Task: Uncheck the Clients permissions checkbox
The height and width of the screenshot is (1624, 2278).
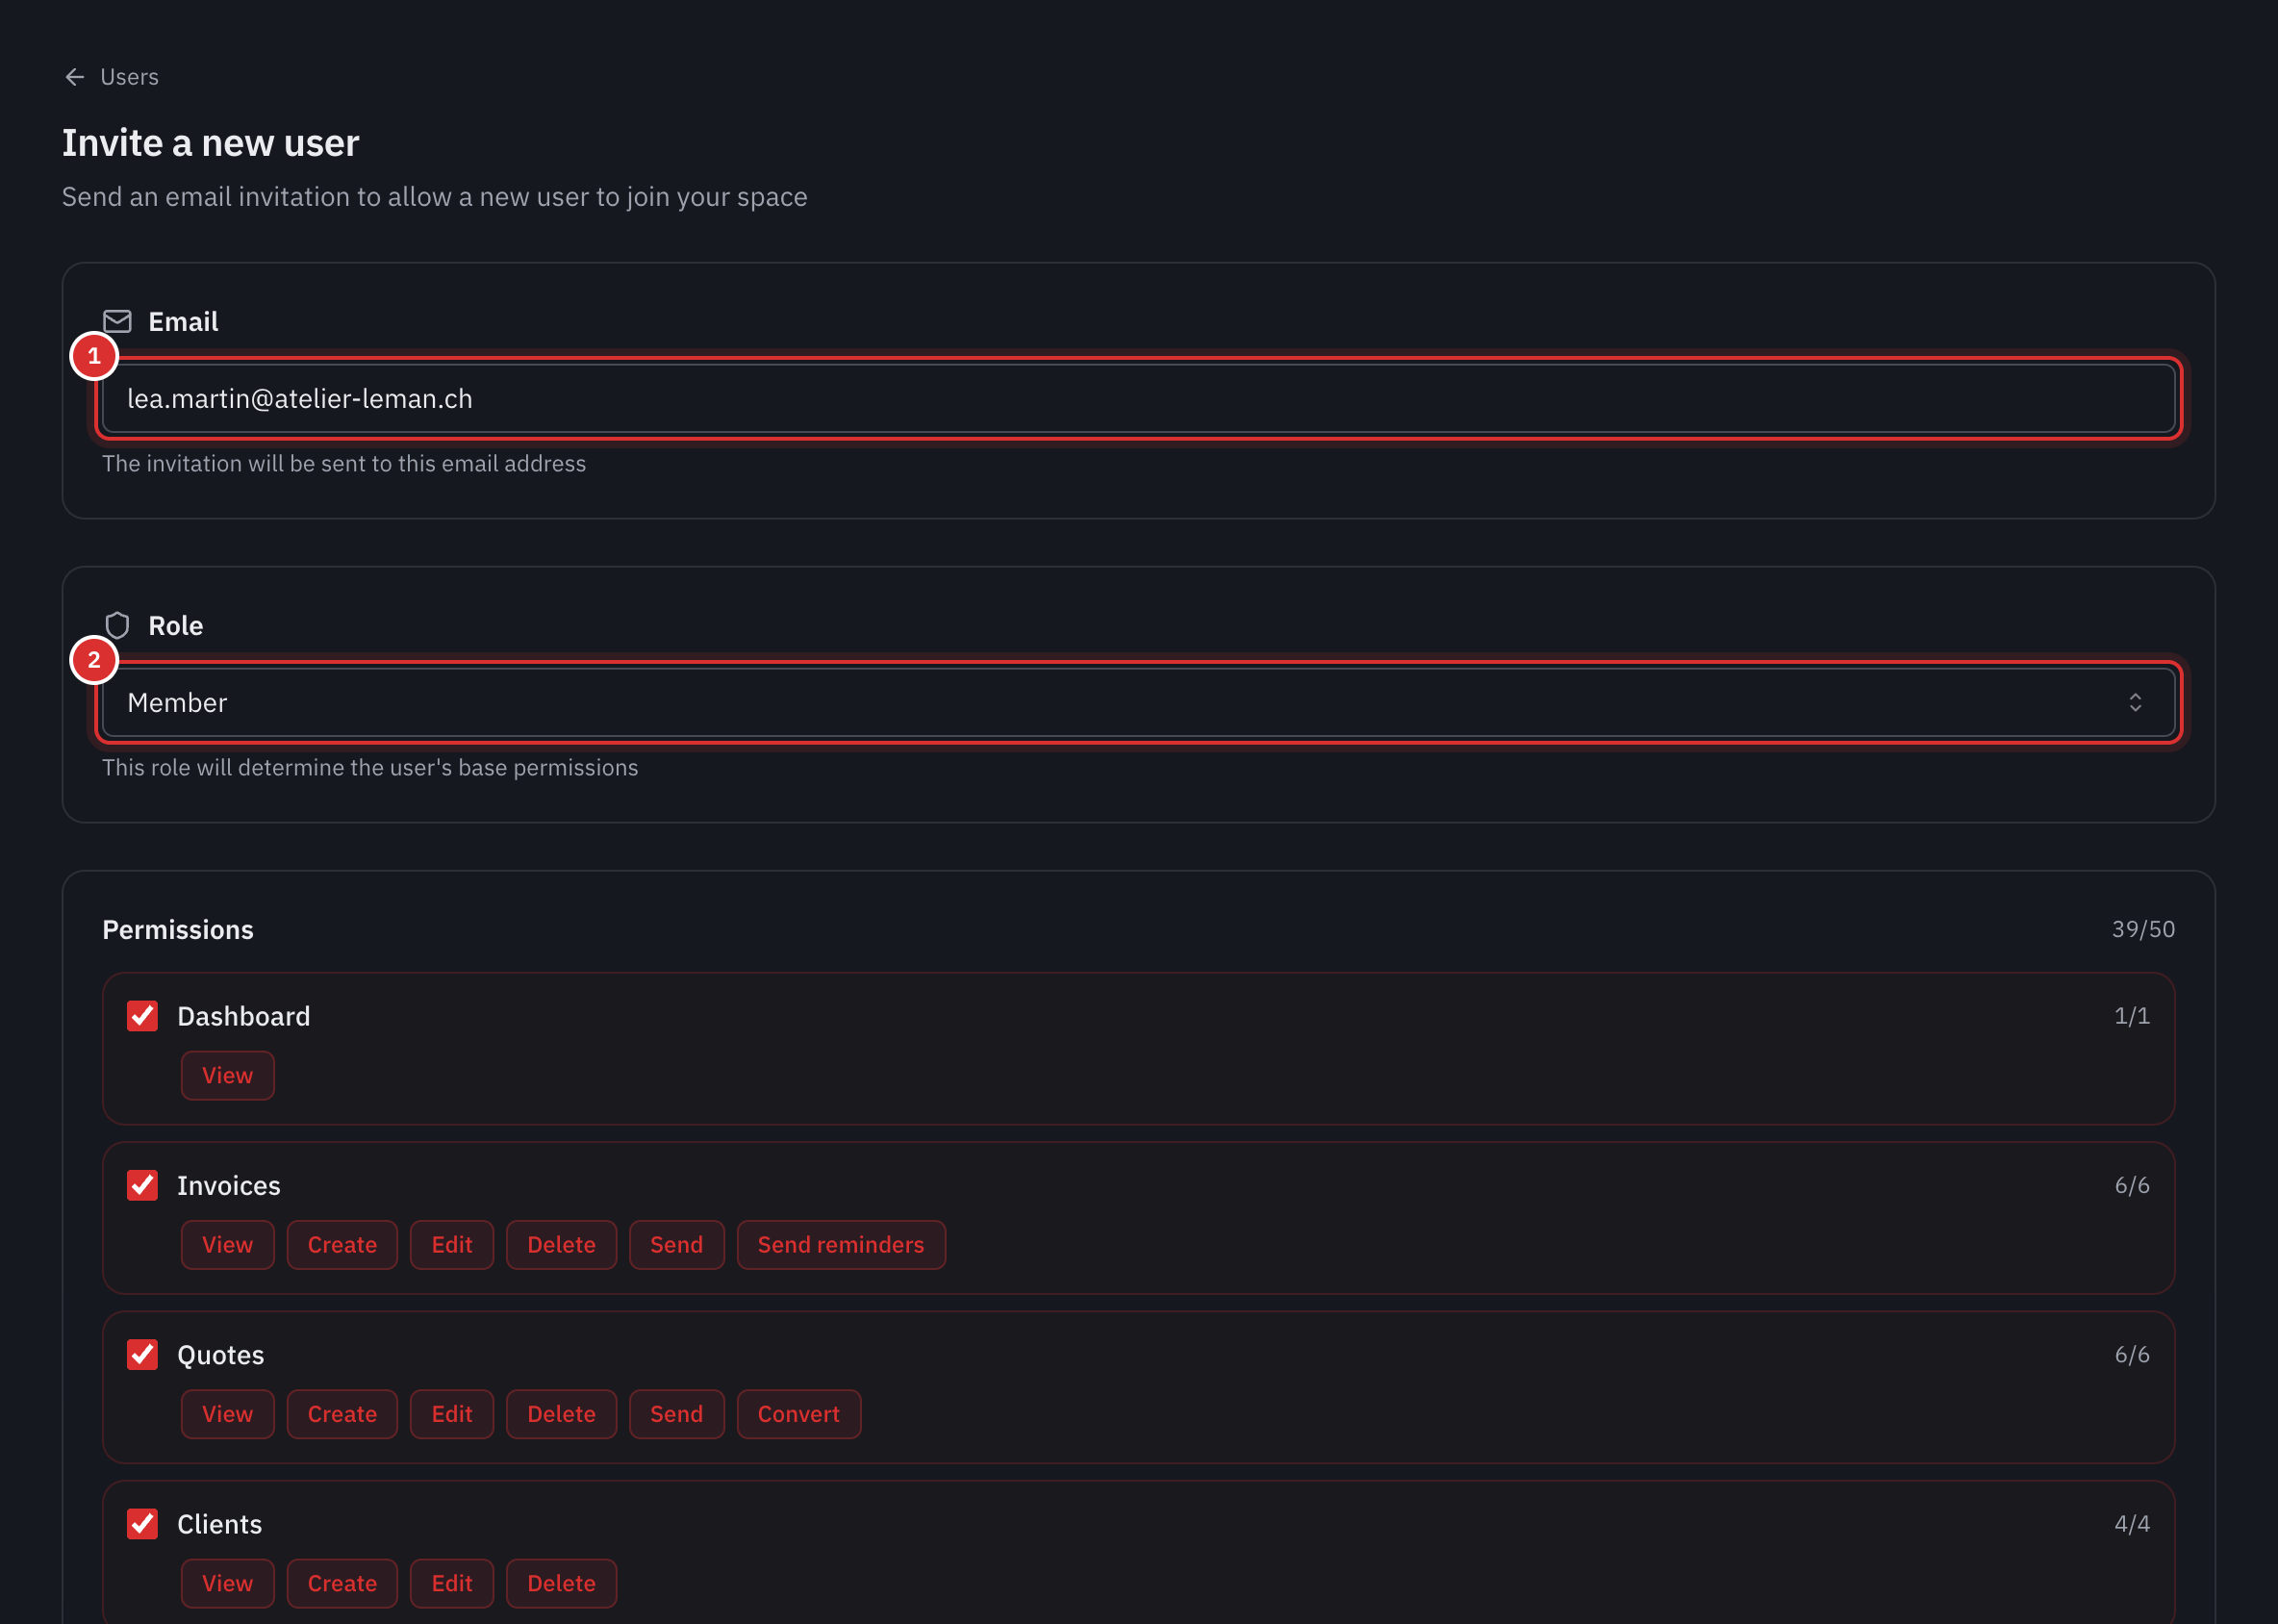Action: (x=142, y=1523)
